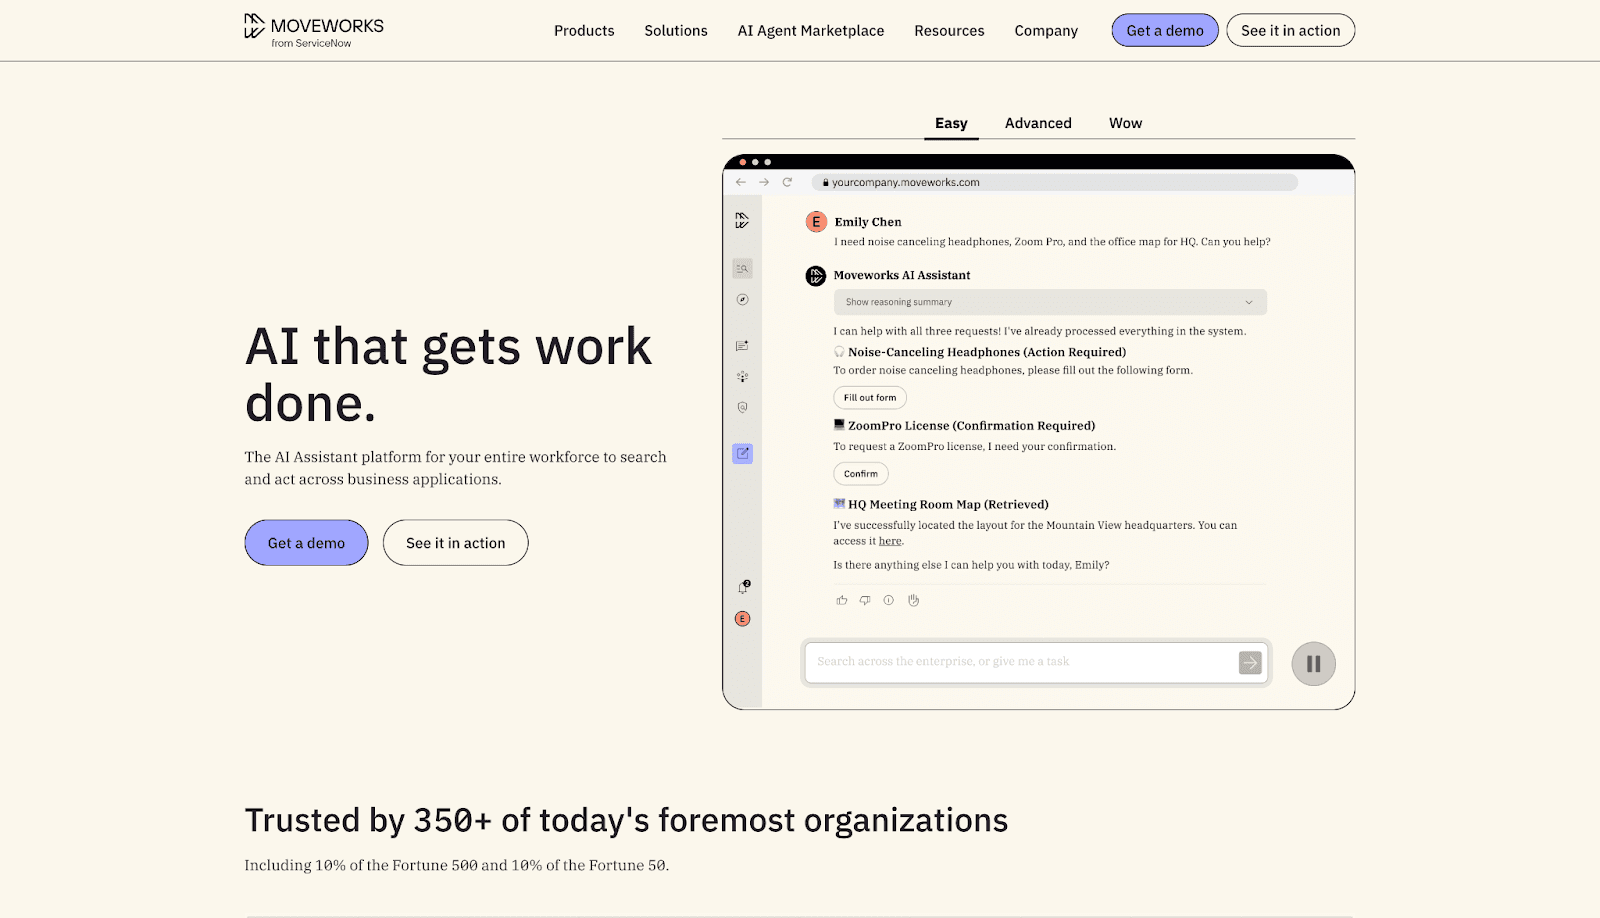
Task: Click the 'Noise-Canceling Headphones (Action Required)' heading
Action: pos(987,352)
